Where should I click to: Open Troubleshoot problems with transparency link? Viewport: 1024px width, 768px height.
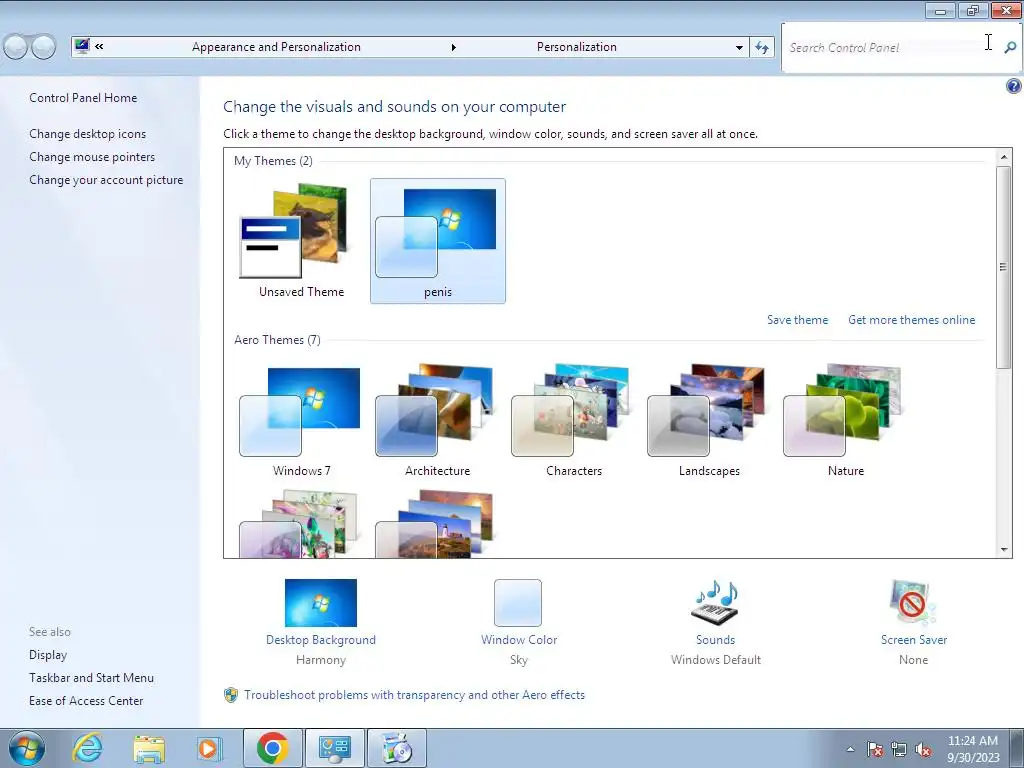414,695
